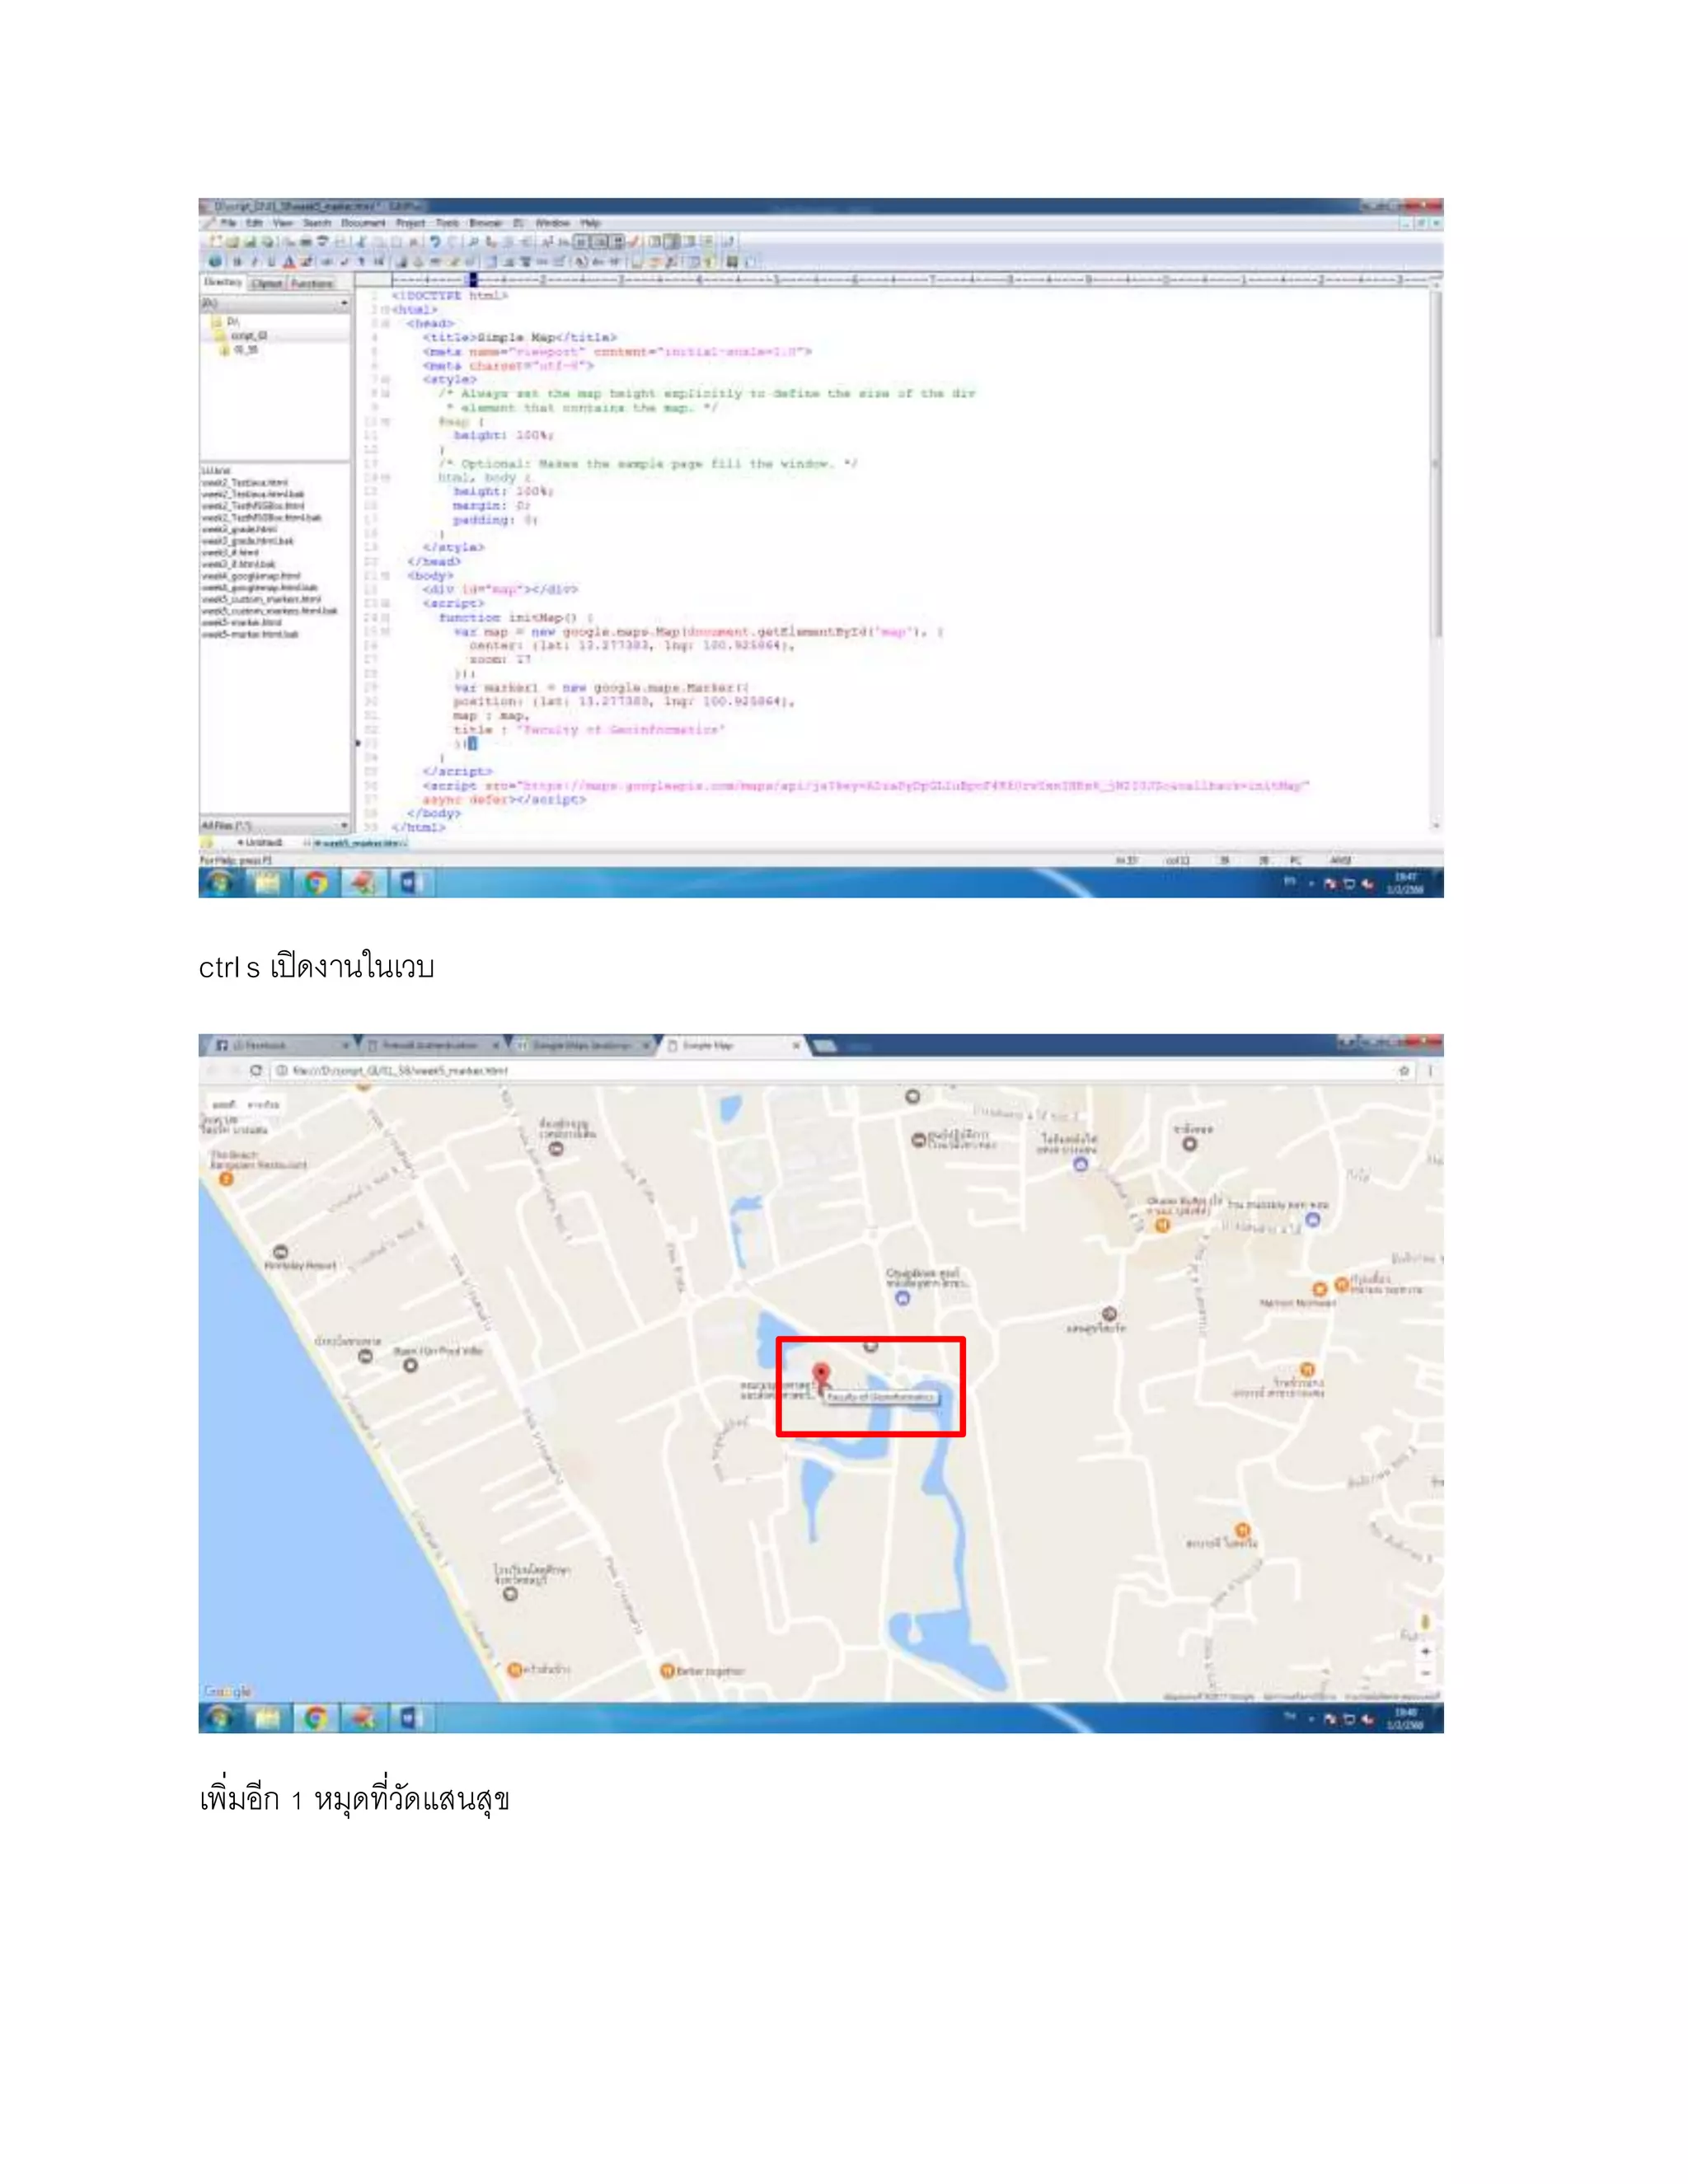Switch to the Google Maps JavaScript tab in Chrome
This screenshot has height=2184, width=1688.
point(582,1046)
